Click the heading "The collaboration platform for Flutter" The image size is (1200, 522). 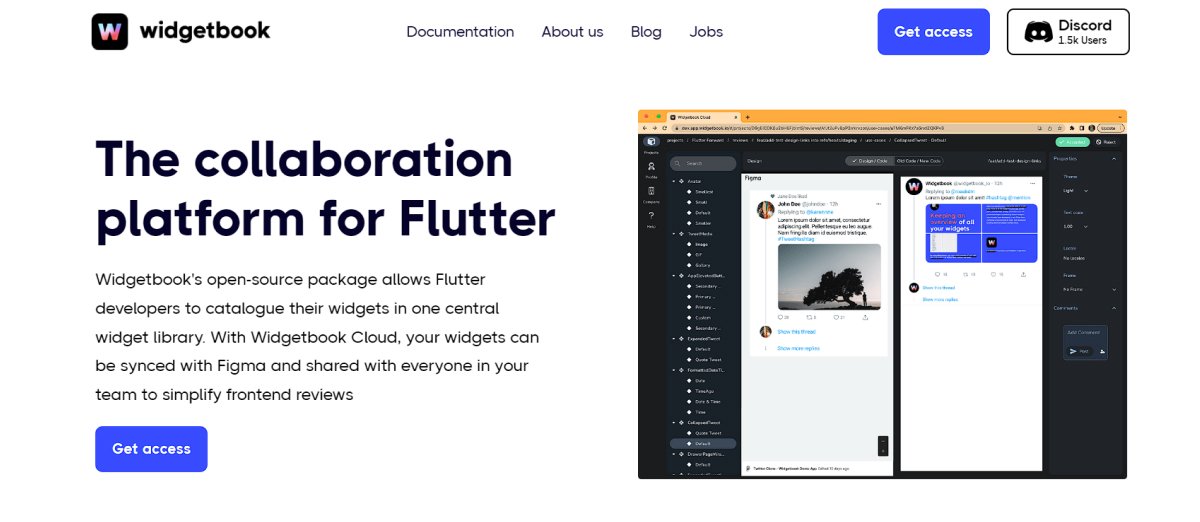click(x=325, y=189)
